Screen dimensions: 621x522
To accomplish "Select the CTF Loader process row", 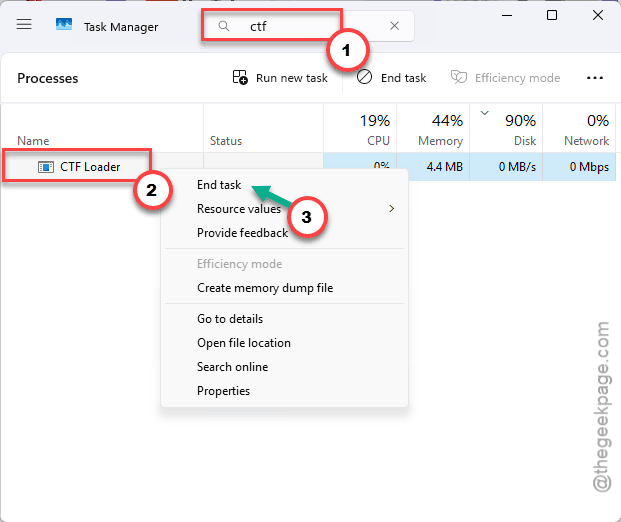I will point(308,167).
